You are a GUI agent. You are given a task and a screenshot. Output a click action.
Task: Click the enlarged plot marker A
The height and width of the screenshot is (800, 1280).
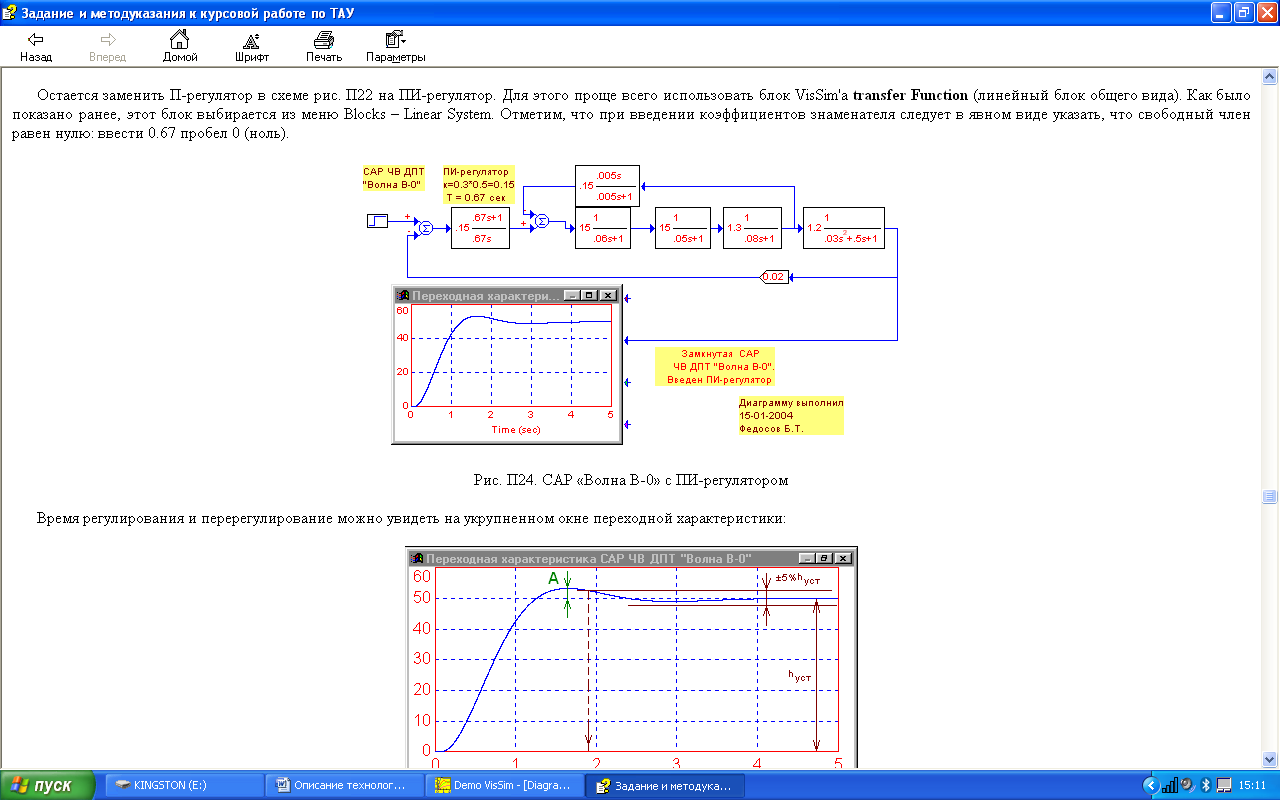tap(553, 579)
